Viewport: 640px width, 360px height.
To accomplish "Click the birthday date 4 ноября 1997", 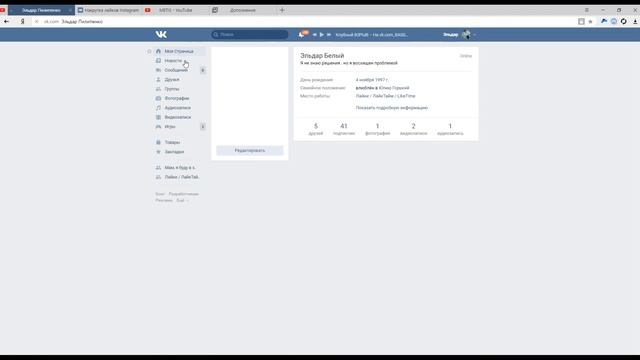I will [x=371, y=80].
